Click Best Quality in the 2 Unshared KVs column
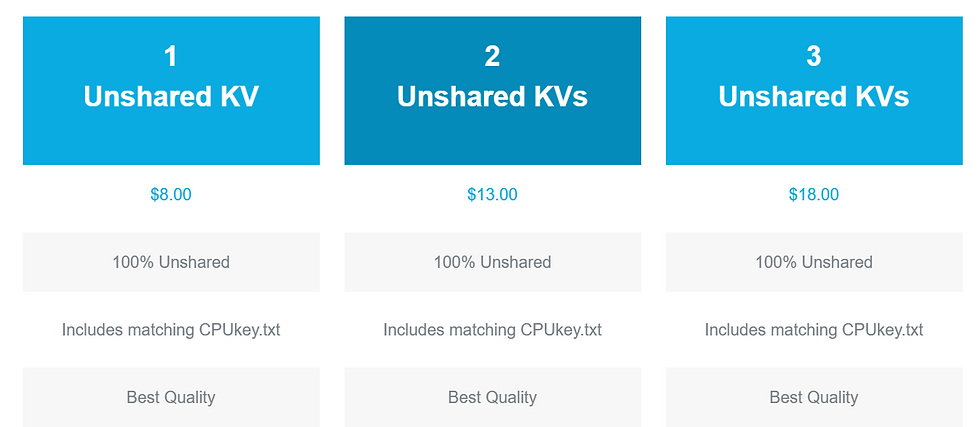Viewport: 980px width, 427px height. (492, 397)
